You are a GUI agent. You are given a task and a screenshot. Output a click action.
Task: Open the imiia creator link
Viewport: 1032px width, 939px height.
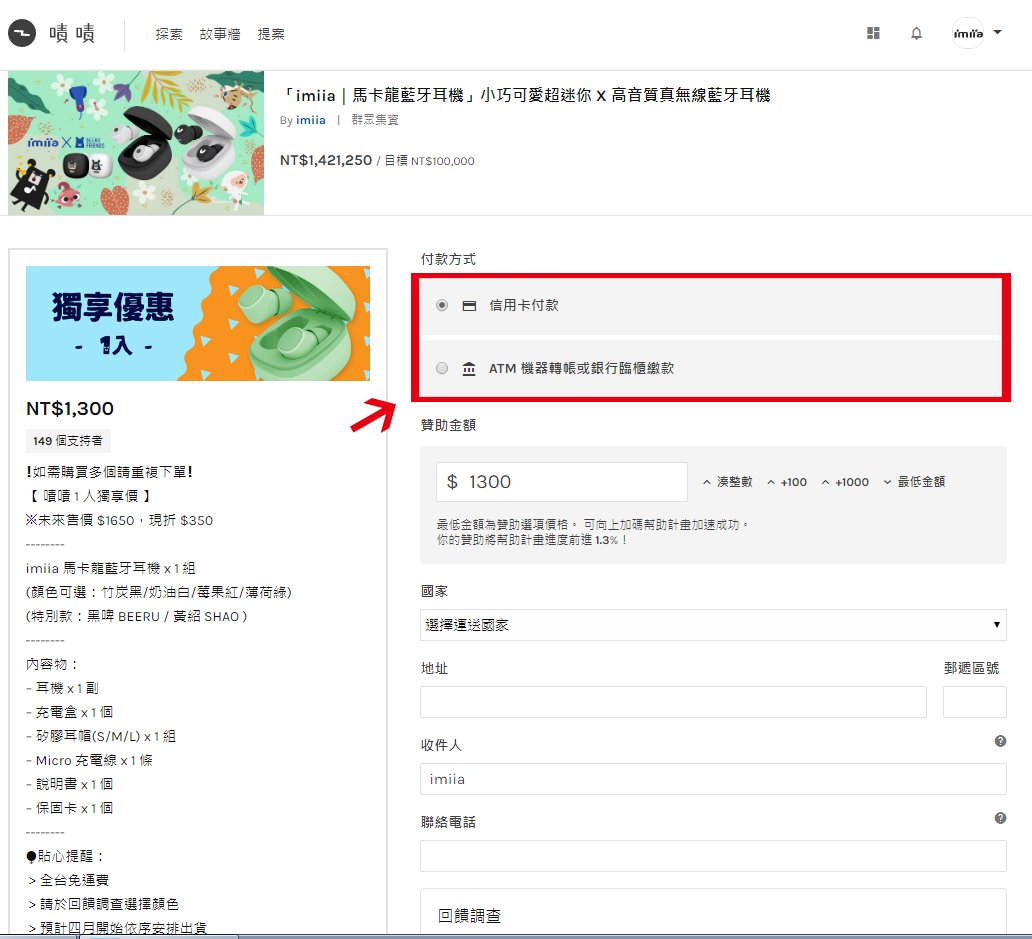pyautogui.click(x=311, y=120)
